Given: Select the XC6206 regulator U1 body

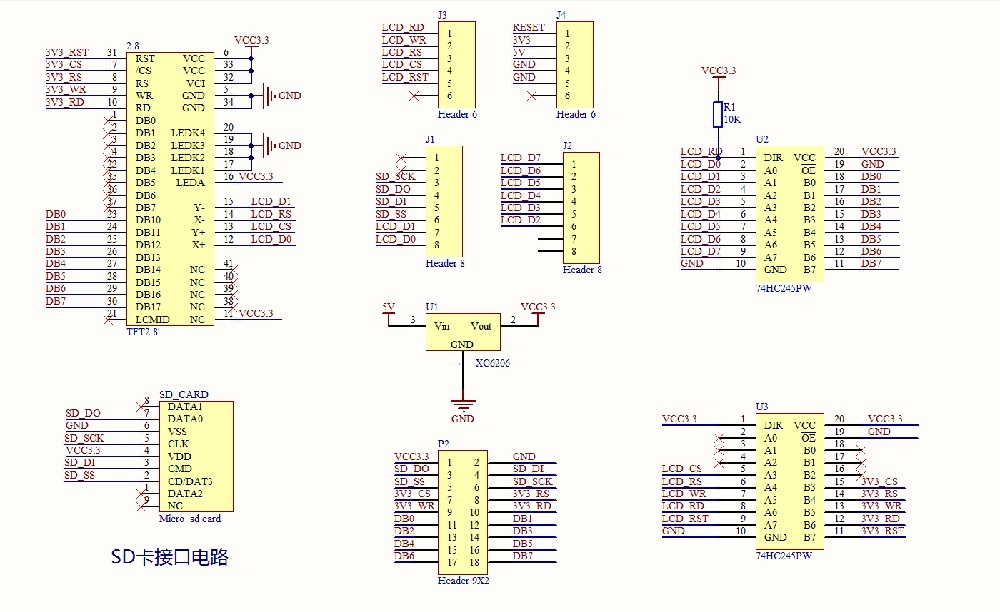Looking at the screenshot, I should 462,334.
